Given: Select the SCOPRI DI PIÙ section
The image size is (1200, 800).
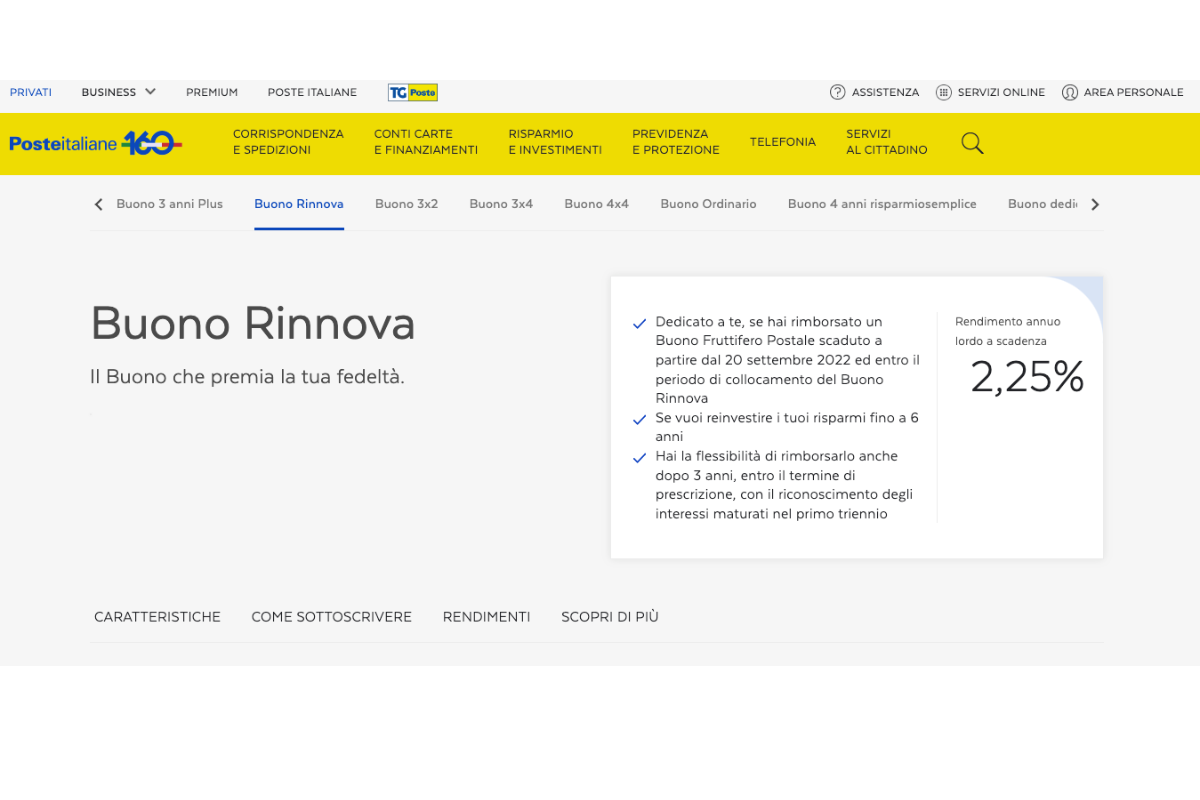Looking at the screenshot, I should tap(609, 617).
